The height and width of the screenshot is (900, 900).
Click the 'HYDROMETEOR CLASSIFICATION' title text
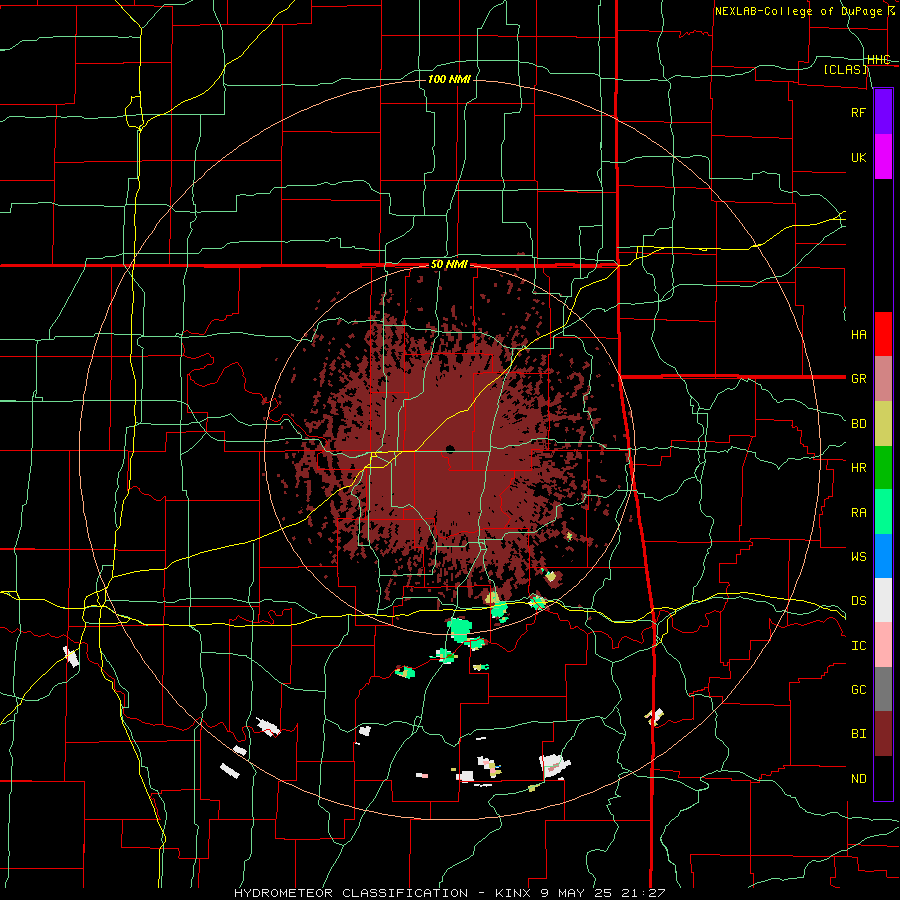point(351,893)
